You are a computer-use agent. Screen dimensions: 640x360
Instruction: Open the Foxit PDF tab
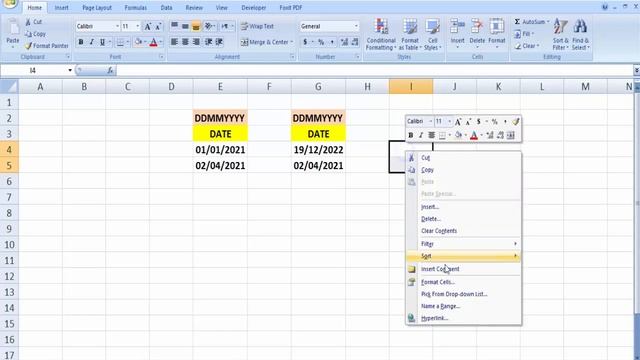tap(291, 8)
